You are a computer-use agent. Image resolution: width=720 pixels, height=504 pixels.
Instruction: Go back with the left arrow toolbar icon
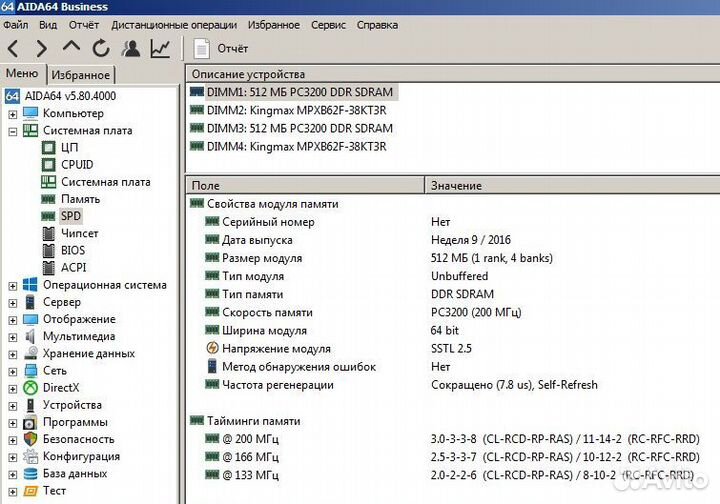click(x=13, y=48)
